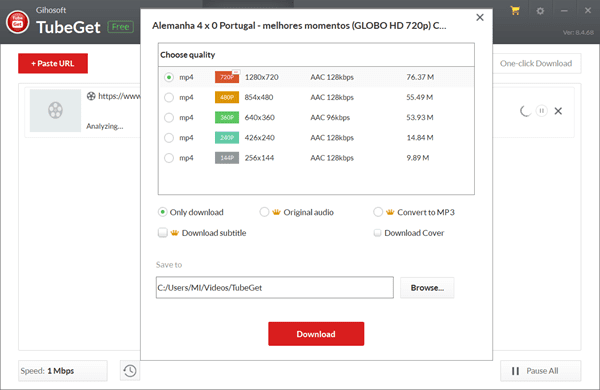Choose the Only download option
600x390 pixels.
(163, 212)
